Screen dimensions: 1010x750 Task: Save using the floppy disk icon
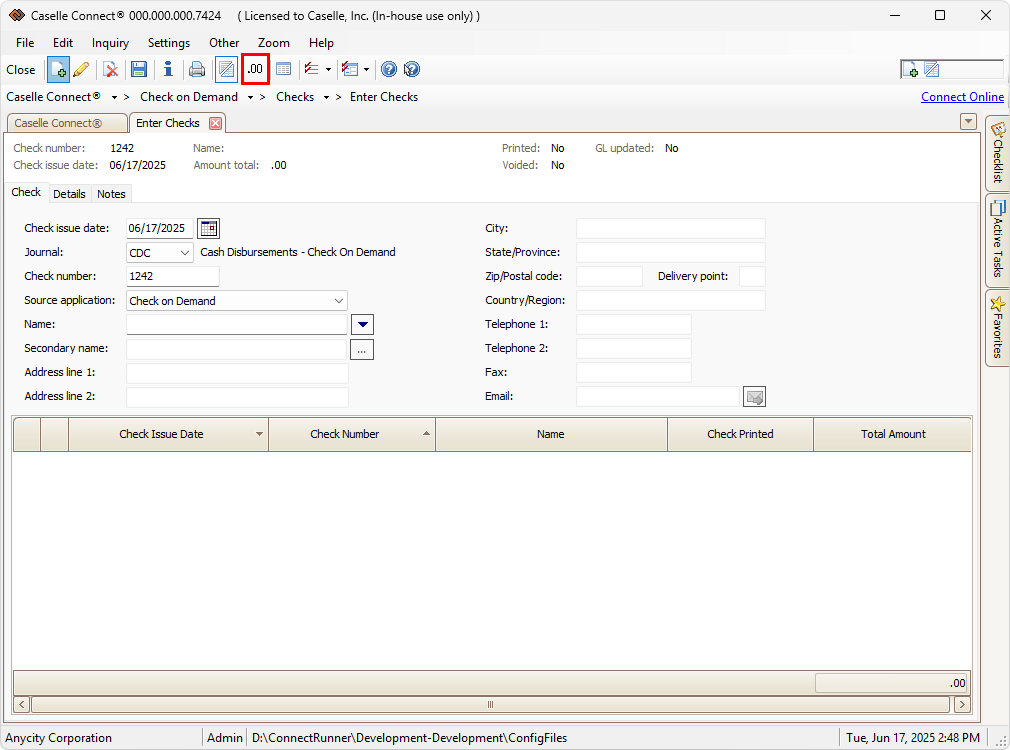(139, 70)
